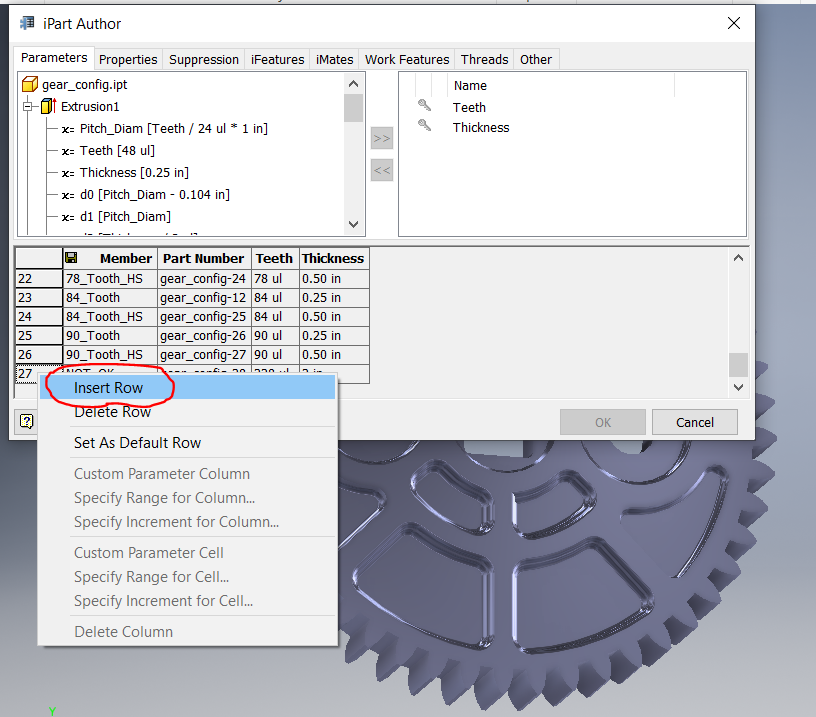Click the parameter icon for Pitch_Diam

point(68,130)
